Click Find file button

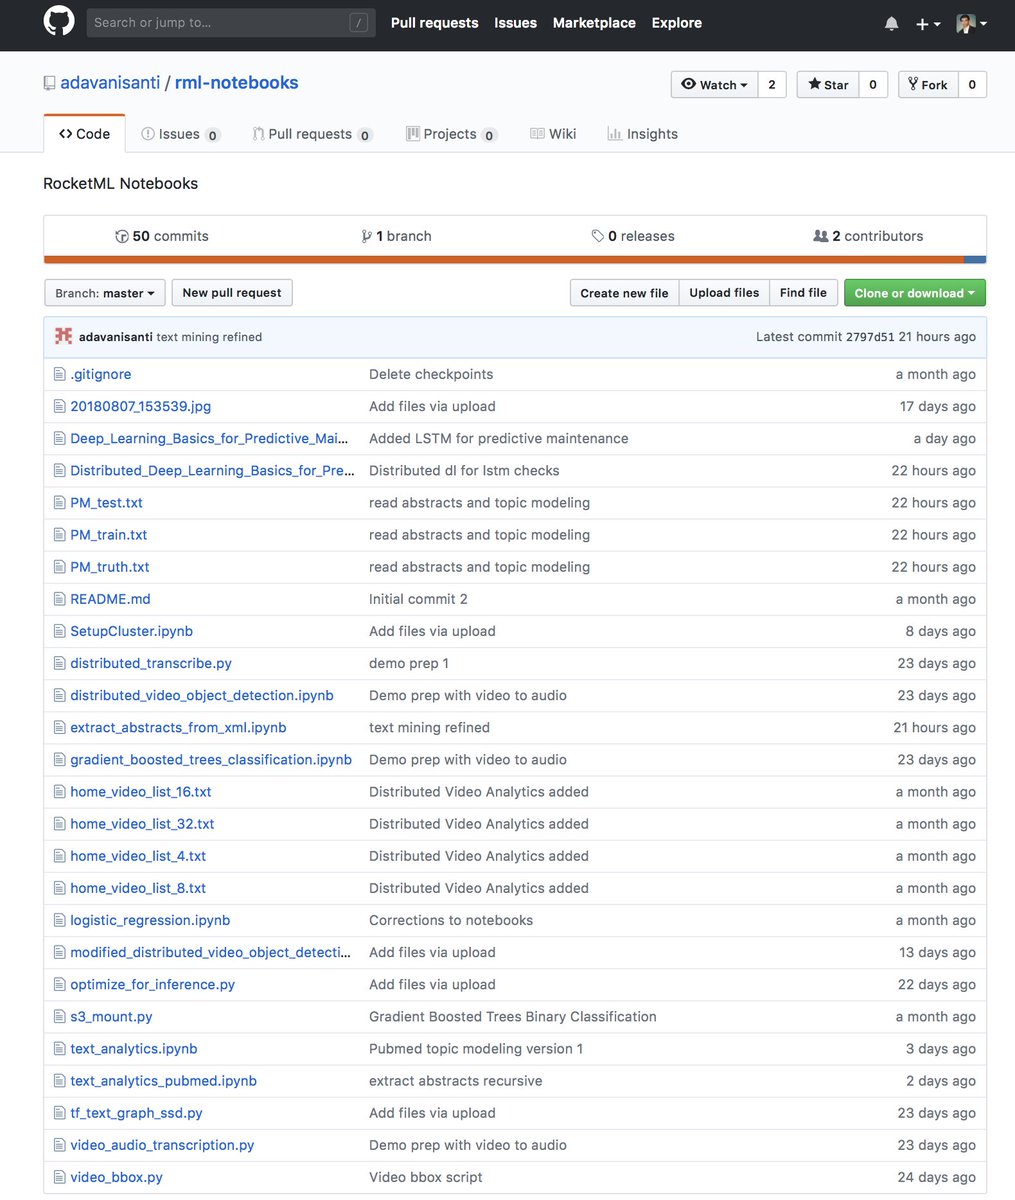click(803, 293)
